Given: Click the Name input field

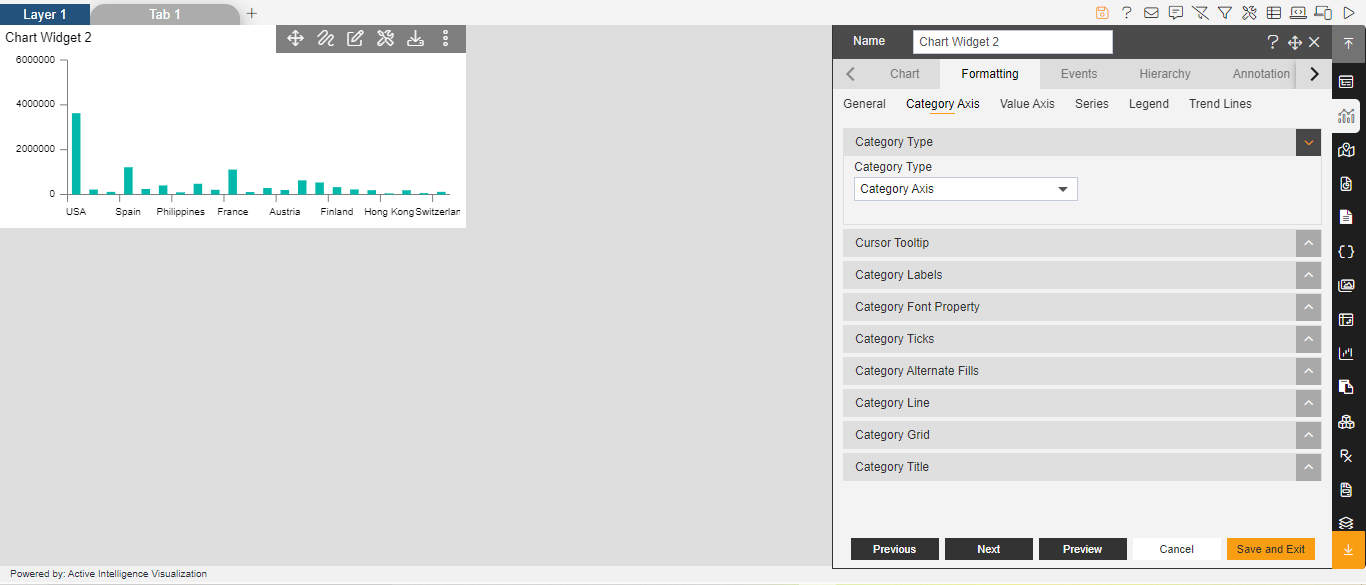Looking at the screenshot, I should [x=1013, y=42].
